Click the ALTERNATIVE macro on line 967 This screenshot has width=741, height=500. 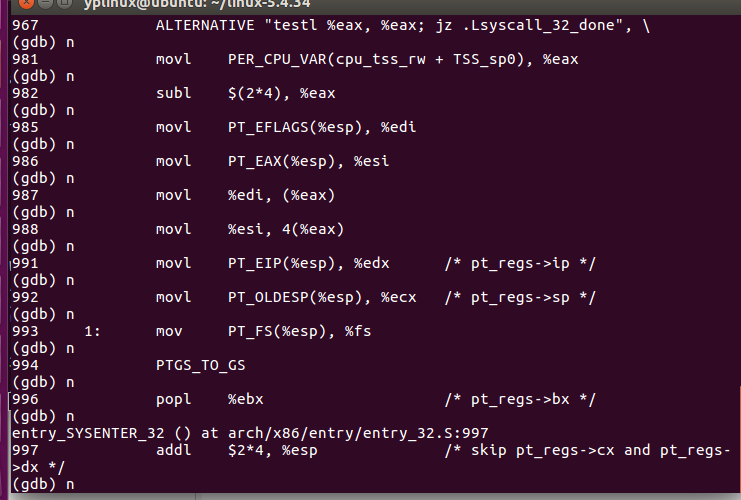205,25
